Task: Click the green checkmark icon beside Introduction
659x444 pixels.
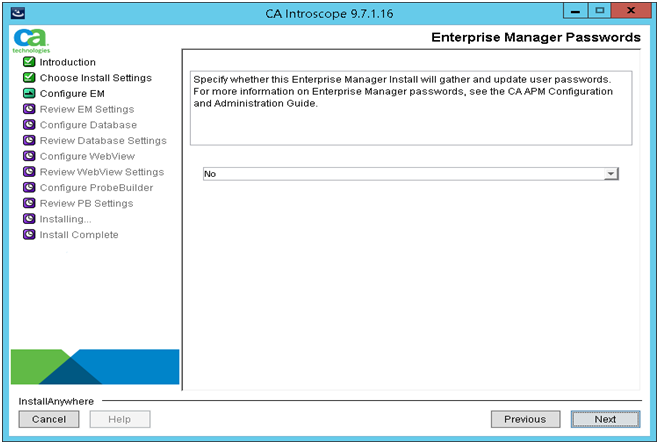Action: tap(29, 62)
